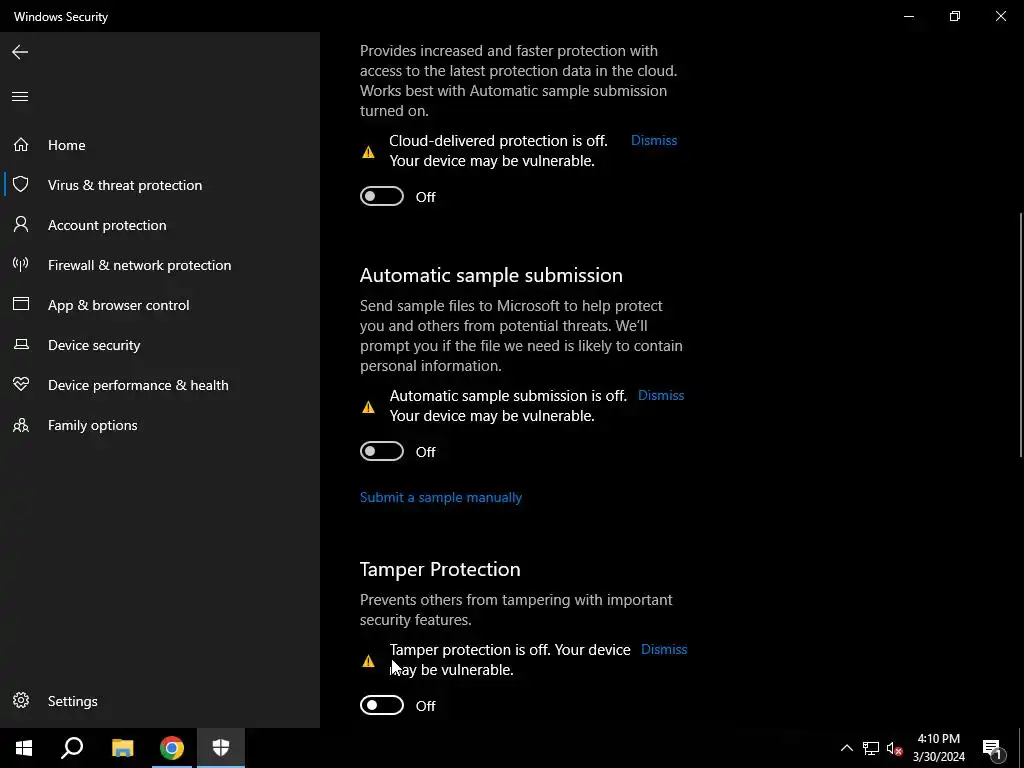
Task: Click the Settings gear icon
Action: click(x=21, y=701)
